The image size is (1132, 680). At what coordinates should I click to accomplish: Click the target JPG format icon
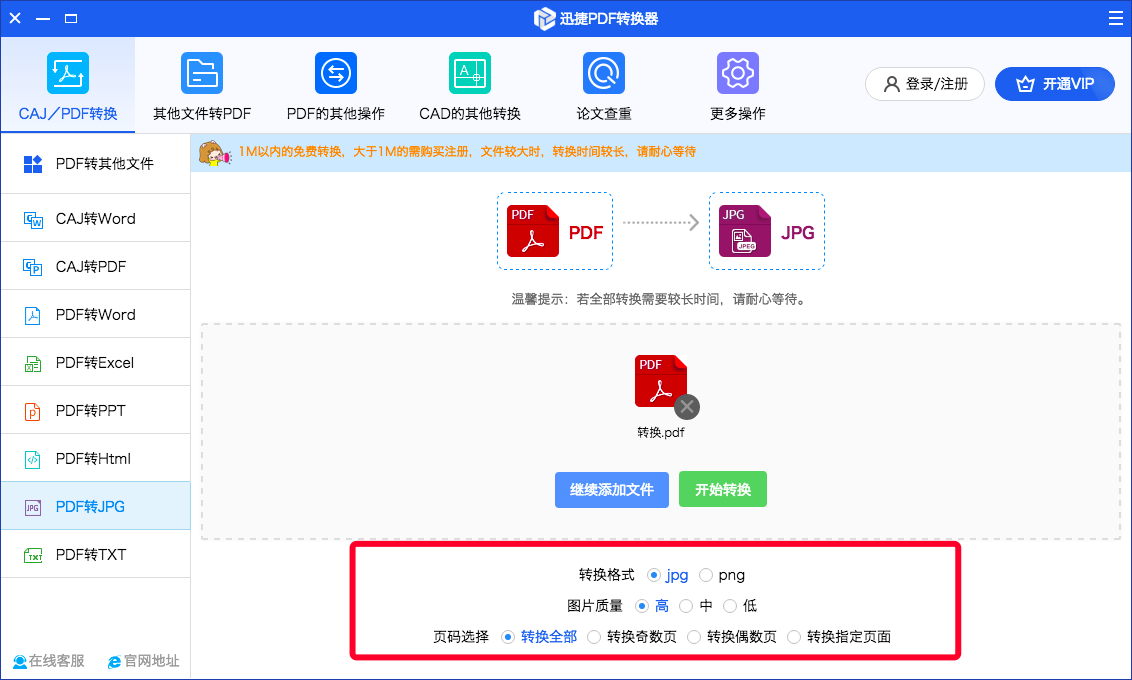click(x=745, y=231)
